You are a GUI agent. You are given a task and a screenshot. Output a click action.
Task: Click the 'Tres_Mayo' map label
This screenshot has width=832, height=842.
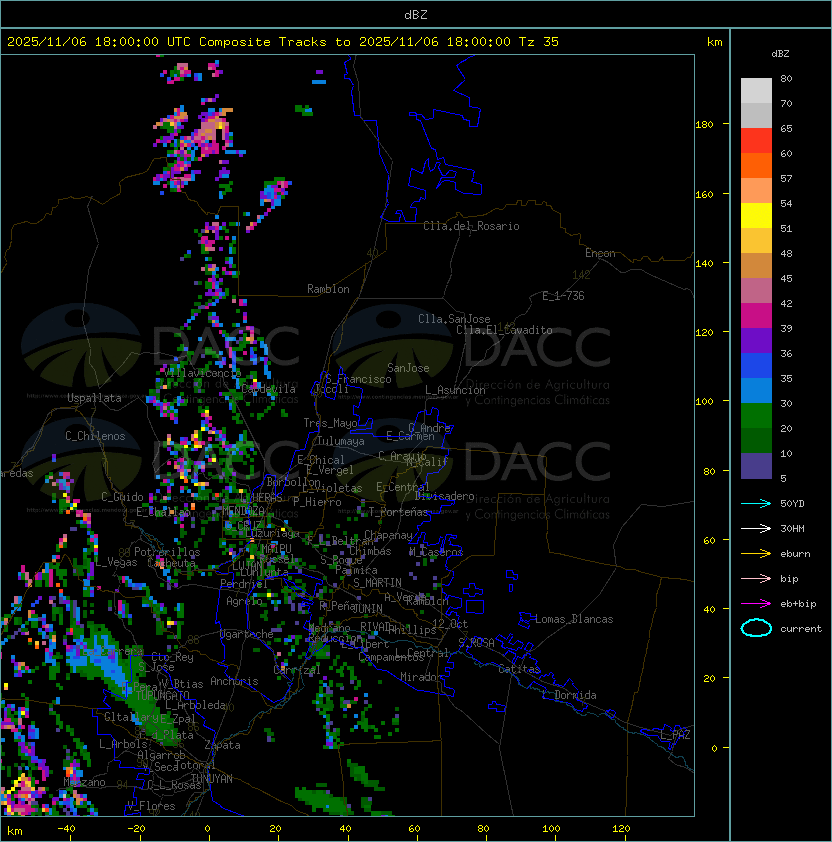pyautogui.click(x=330, y=423)
